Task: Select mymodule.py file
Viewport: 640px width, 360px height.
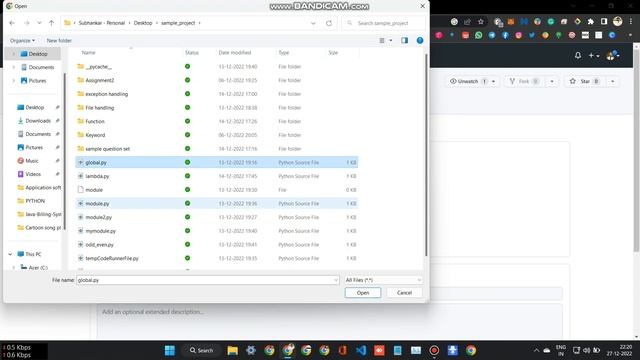Action: (x=100, y=231)
